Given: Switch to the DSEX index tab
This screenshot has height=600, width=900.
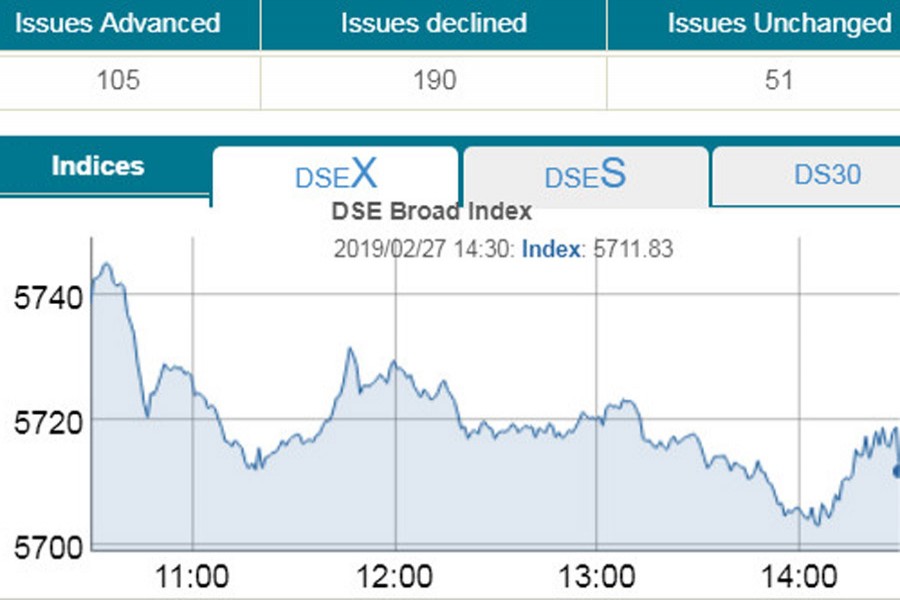Looking at the screenshot, I should 335,176.
